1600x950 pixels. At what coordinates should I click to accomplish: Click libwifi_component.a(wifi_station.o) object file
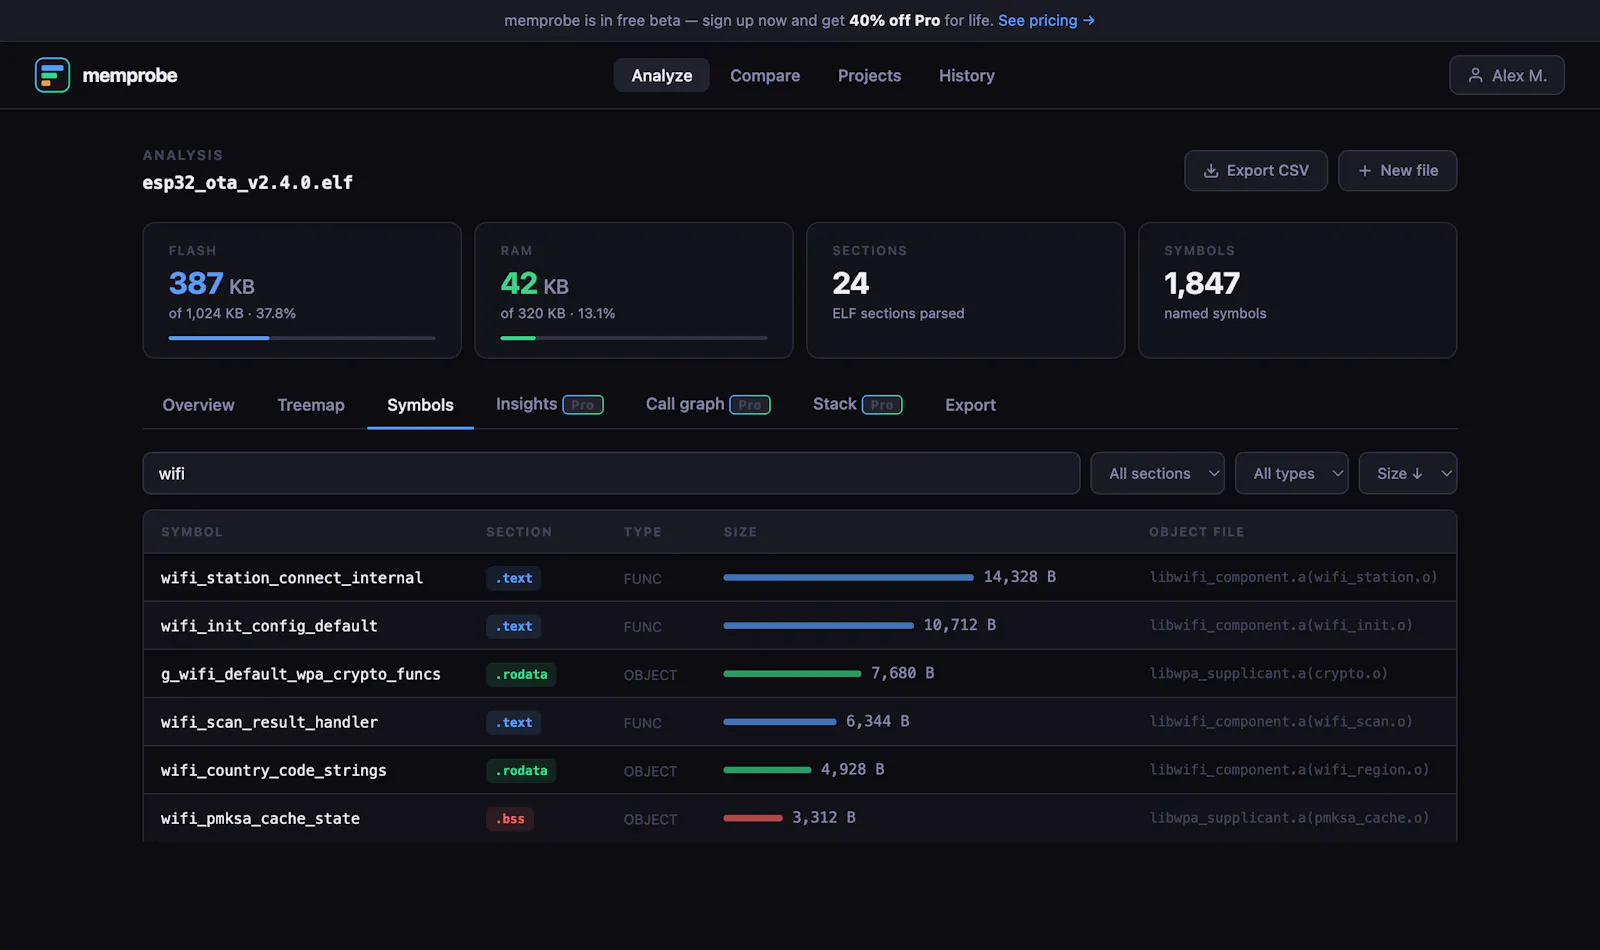click(1293, 577)
